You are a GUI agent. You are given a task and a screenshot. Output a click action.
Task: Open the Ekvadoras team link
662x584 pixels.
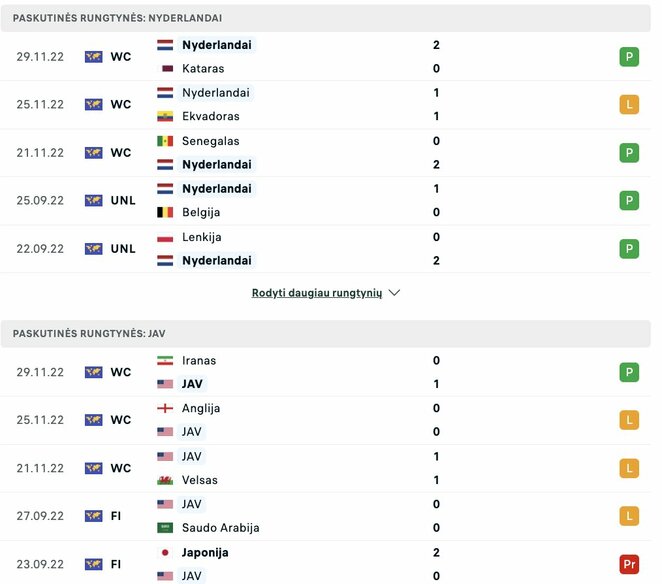click(210, 117)
